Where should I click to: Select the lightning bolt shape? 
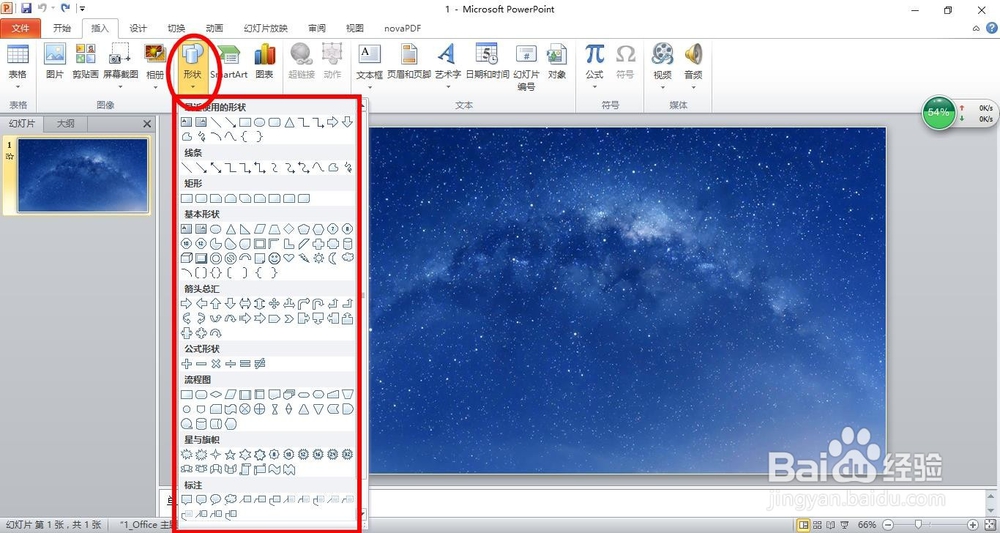pyautogui.click(x=304, y=258)
